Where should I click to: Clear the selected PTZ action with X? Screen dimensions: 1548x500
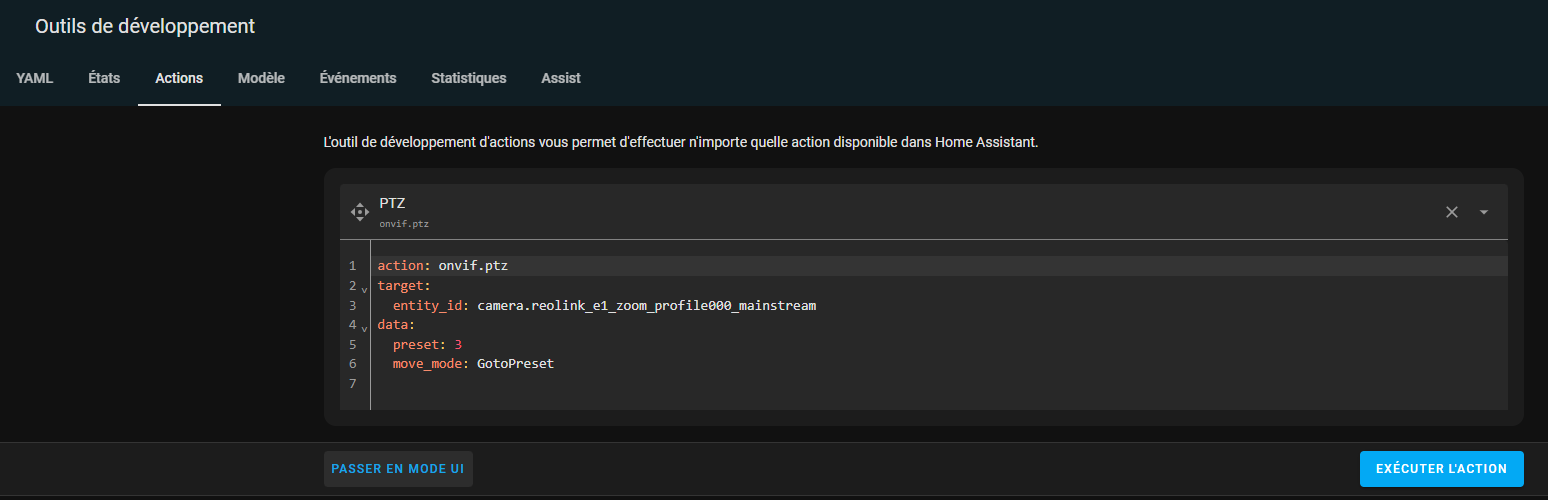pyautogui.click(x=1452, y=212)
